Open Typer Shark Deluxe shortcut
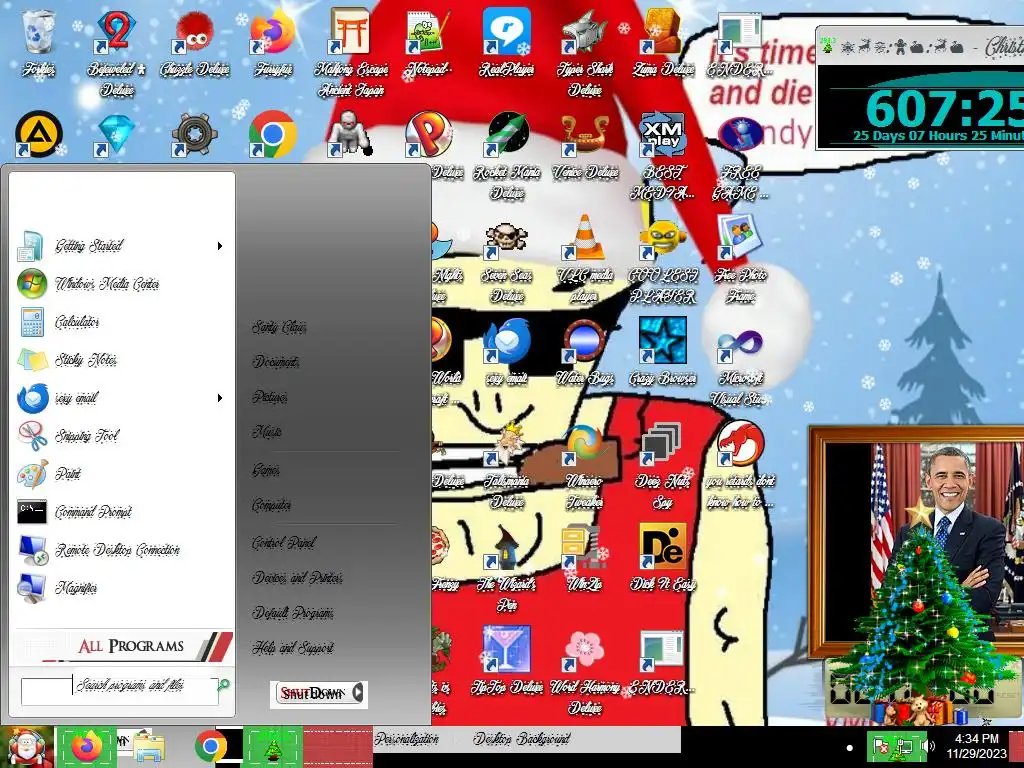1024x768 pixels. tap(584, 52)
